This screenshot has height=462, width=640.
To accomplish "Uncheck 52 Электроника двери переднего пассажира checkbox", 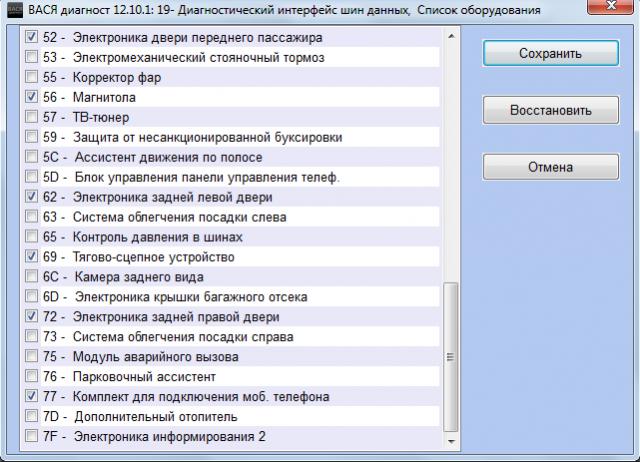I will tap(31, 37).
